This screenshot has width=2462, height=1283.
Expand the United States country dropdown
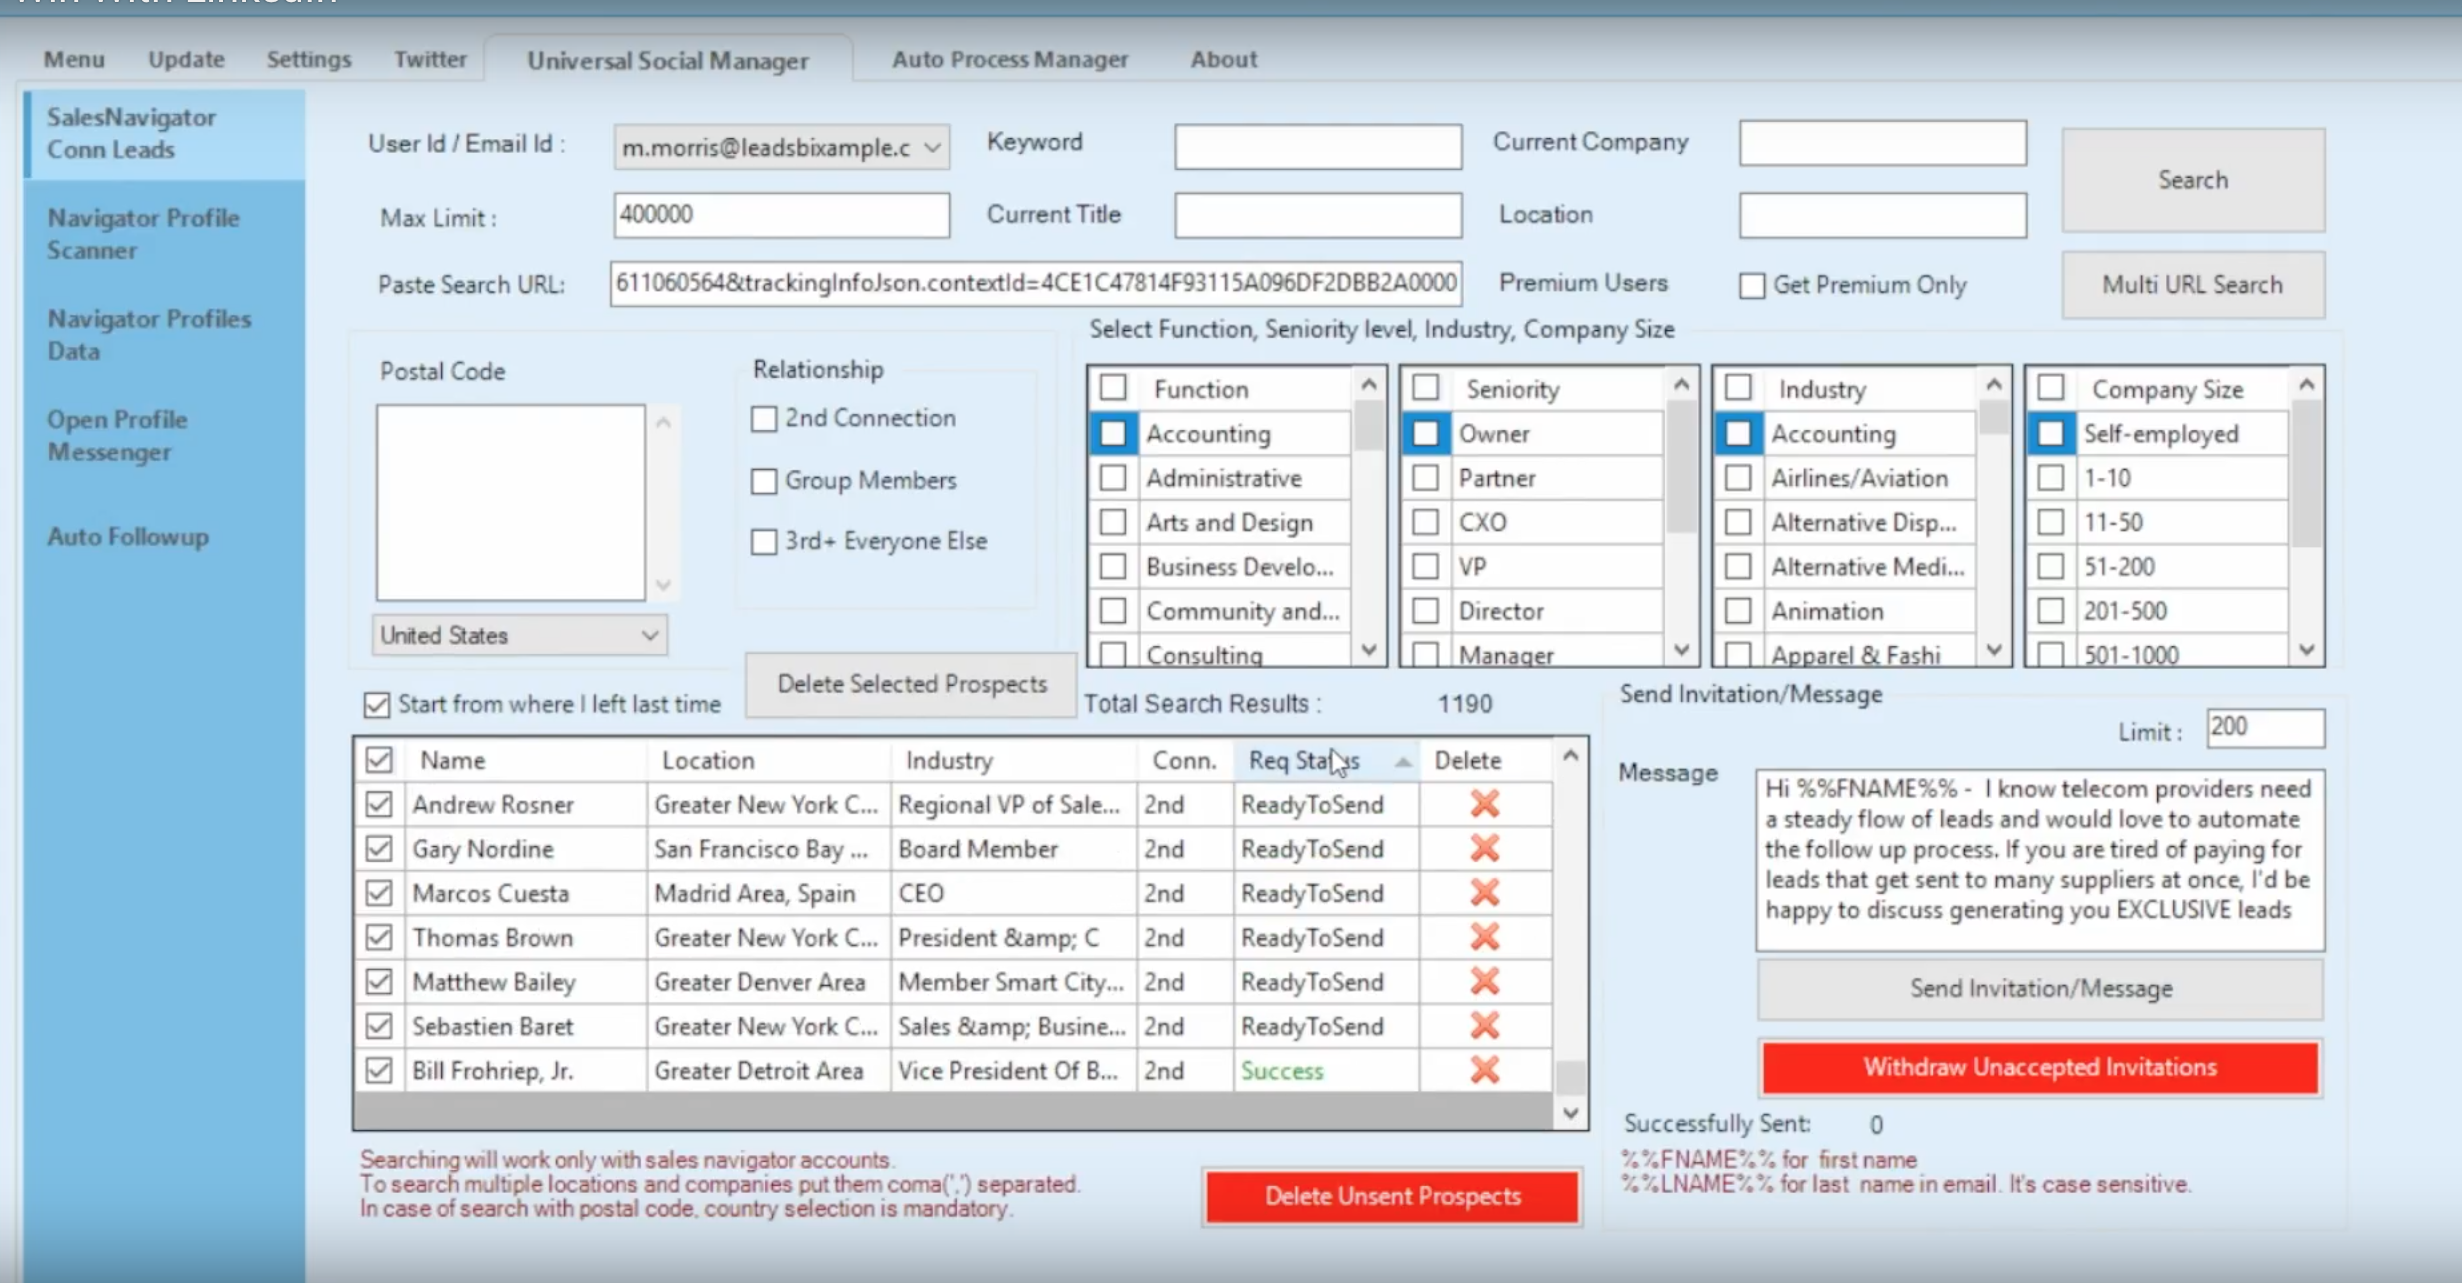coord(649,636)
